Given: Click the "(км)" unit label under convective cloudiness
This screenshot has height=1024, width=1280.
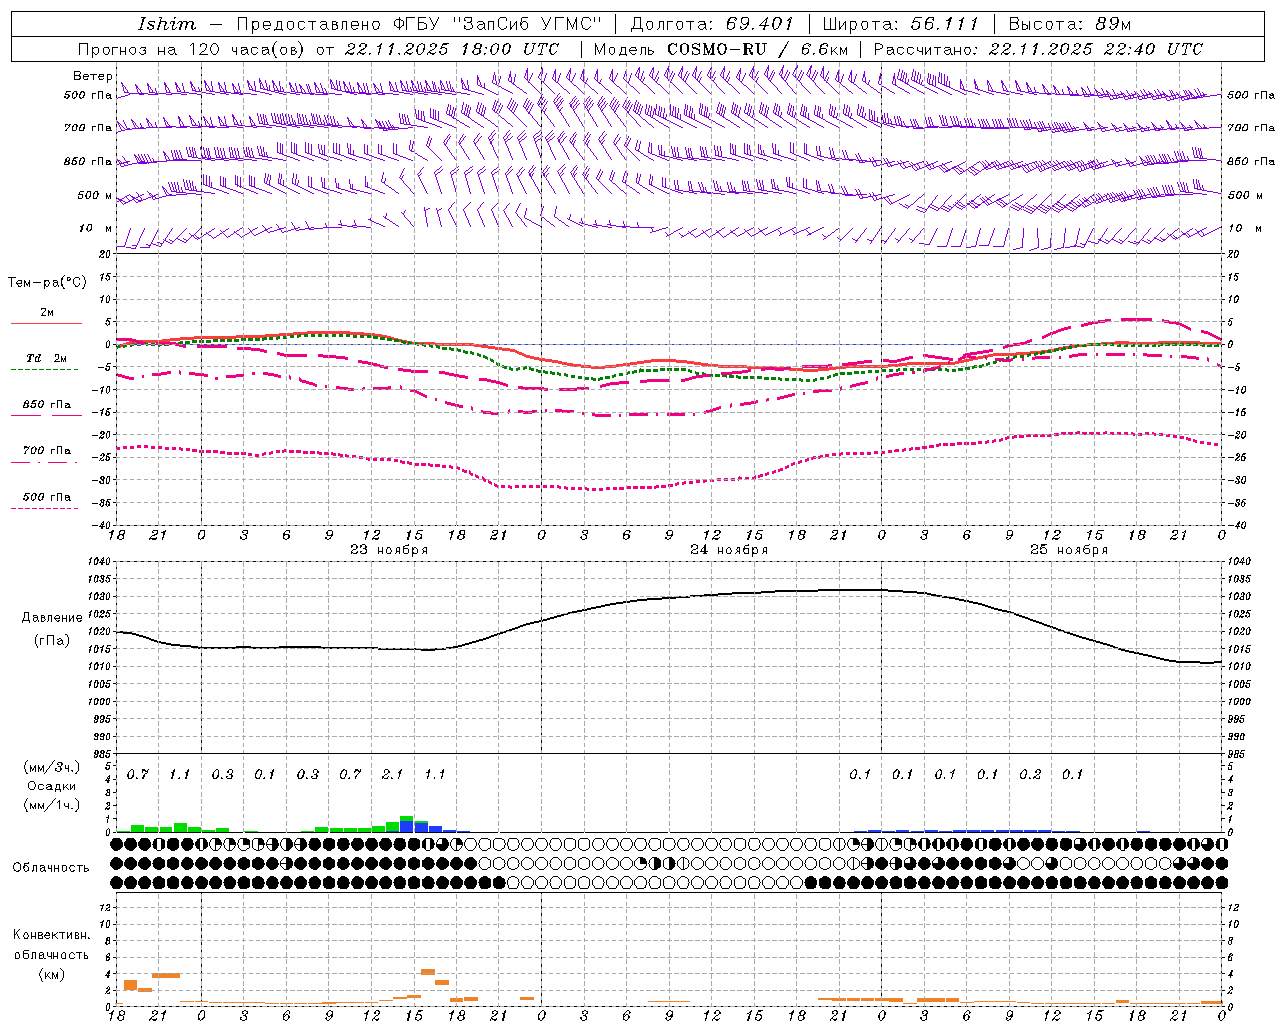Looking at the screenshot, I should 51,974.
